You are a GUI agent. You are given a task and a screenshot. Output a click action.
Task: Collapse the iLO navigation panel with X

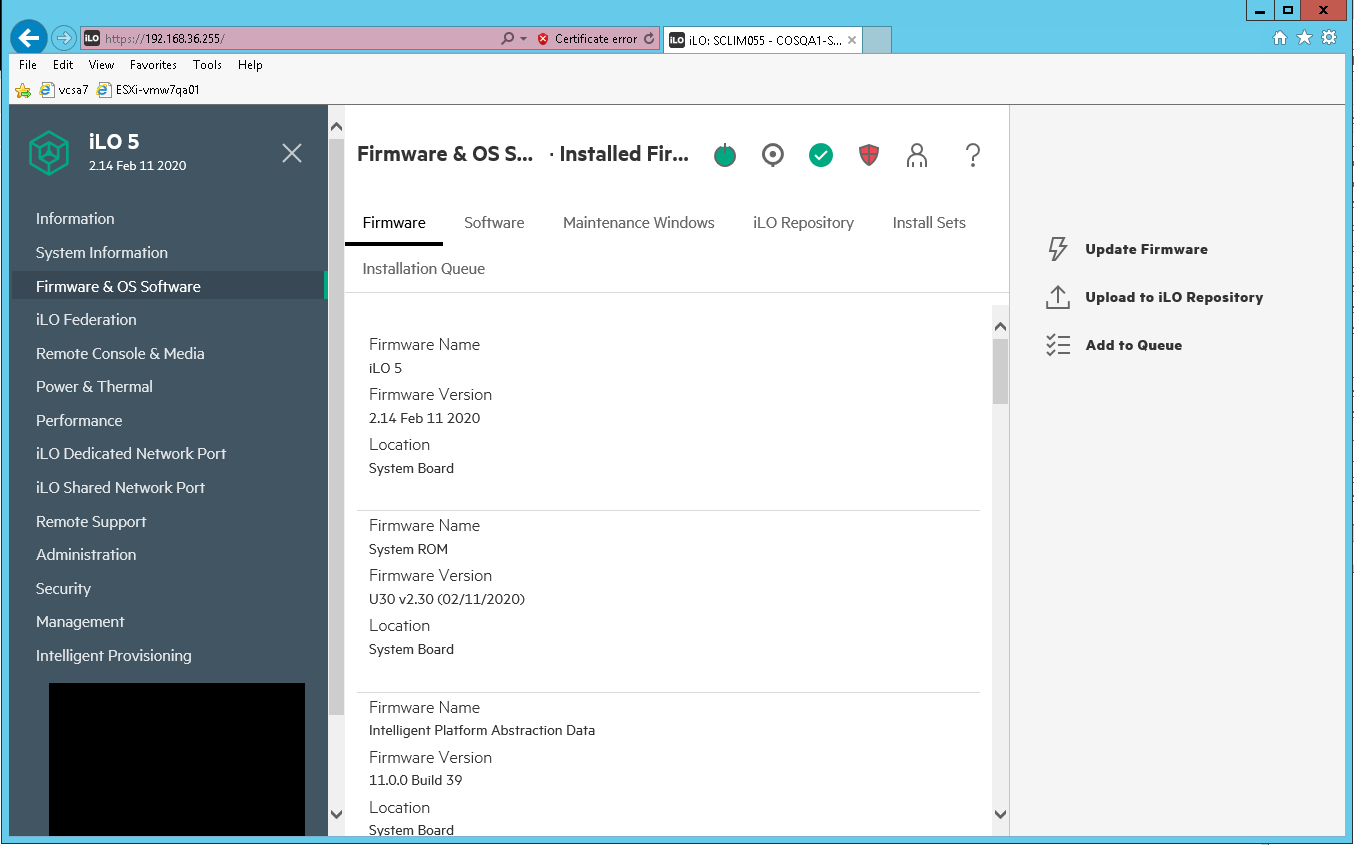[x=291, y=153]
